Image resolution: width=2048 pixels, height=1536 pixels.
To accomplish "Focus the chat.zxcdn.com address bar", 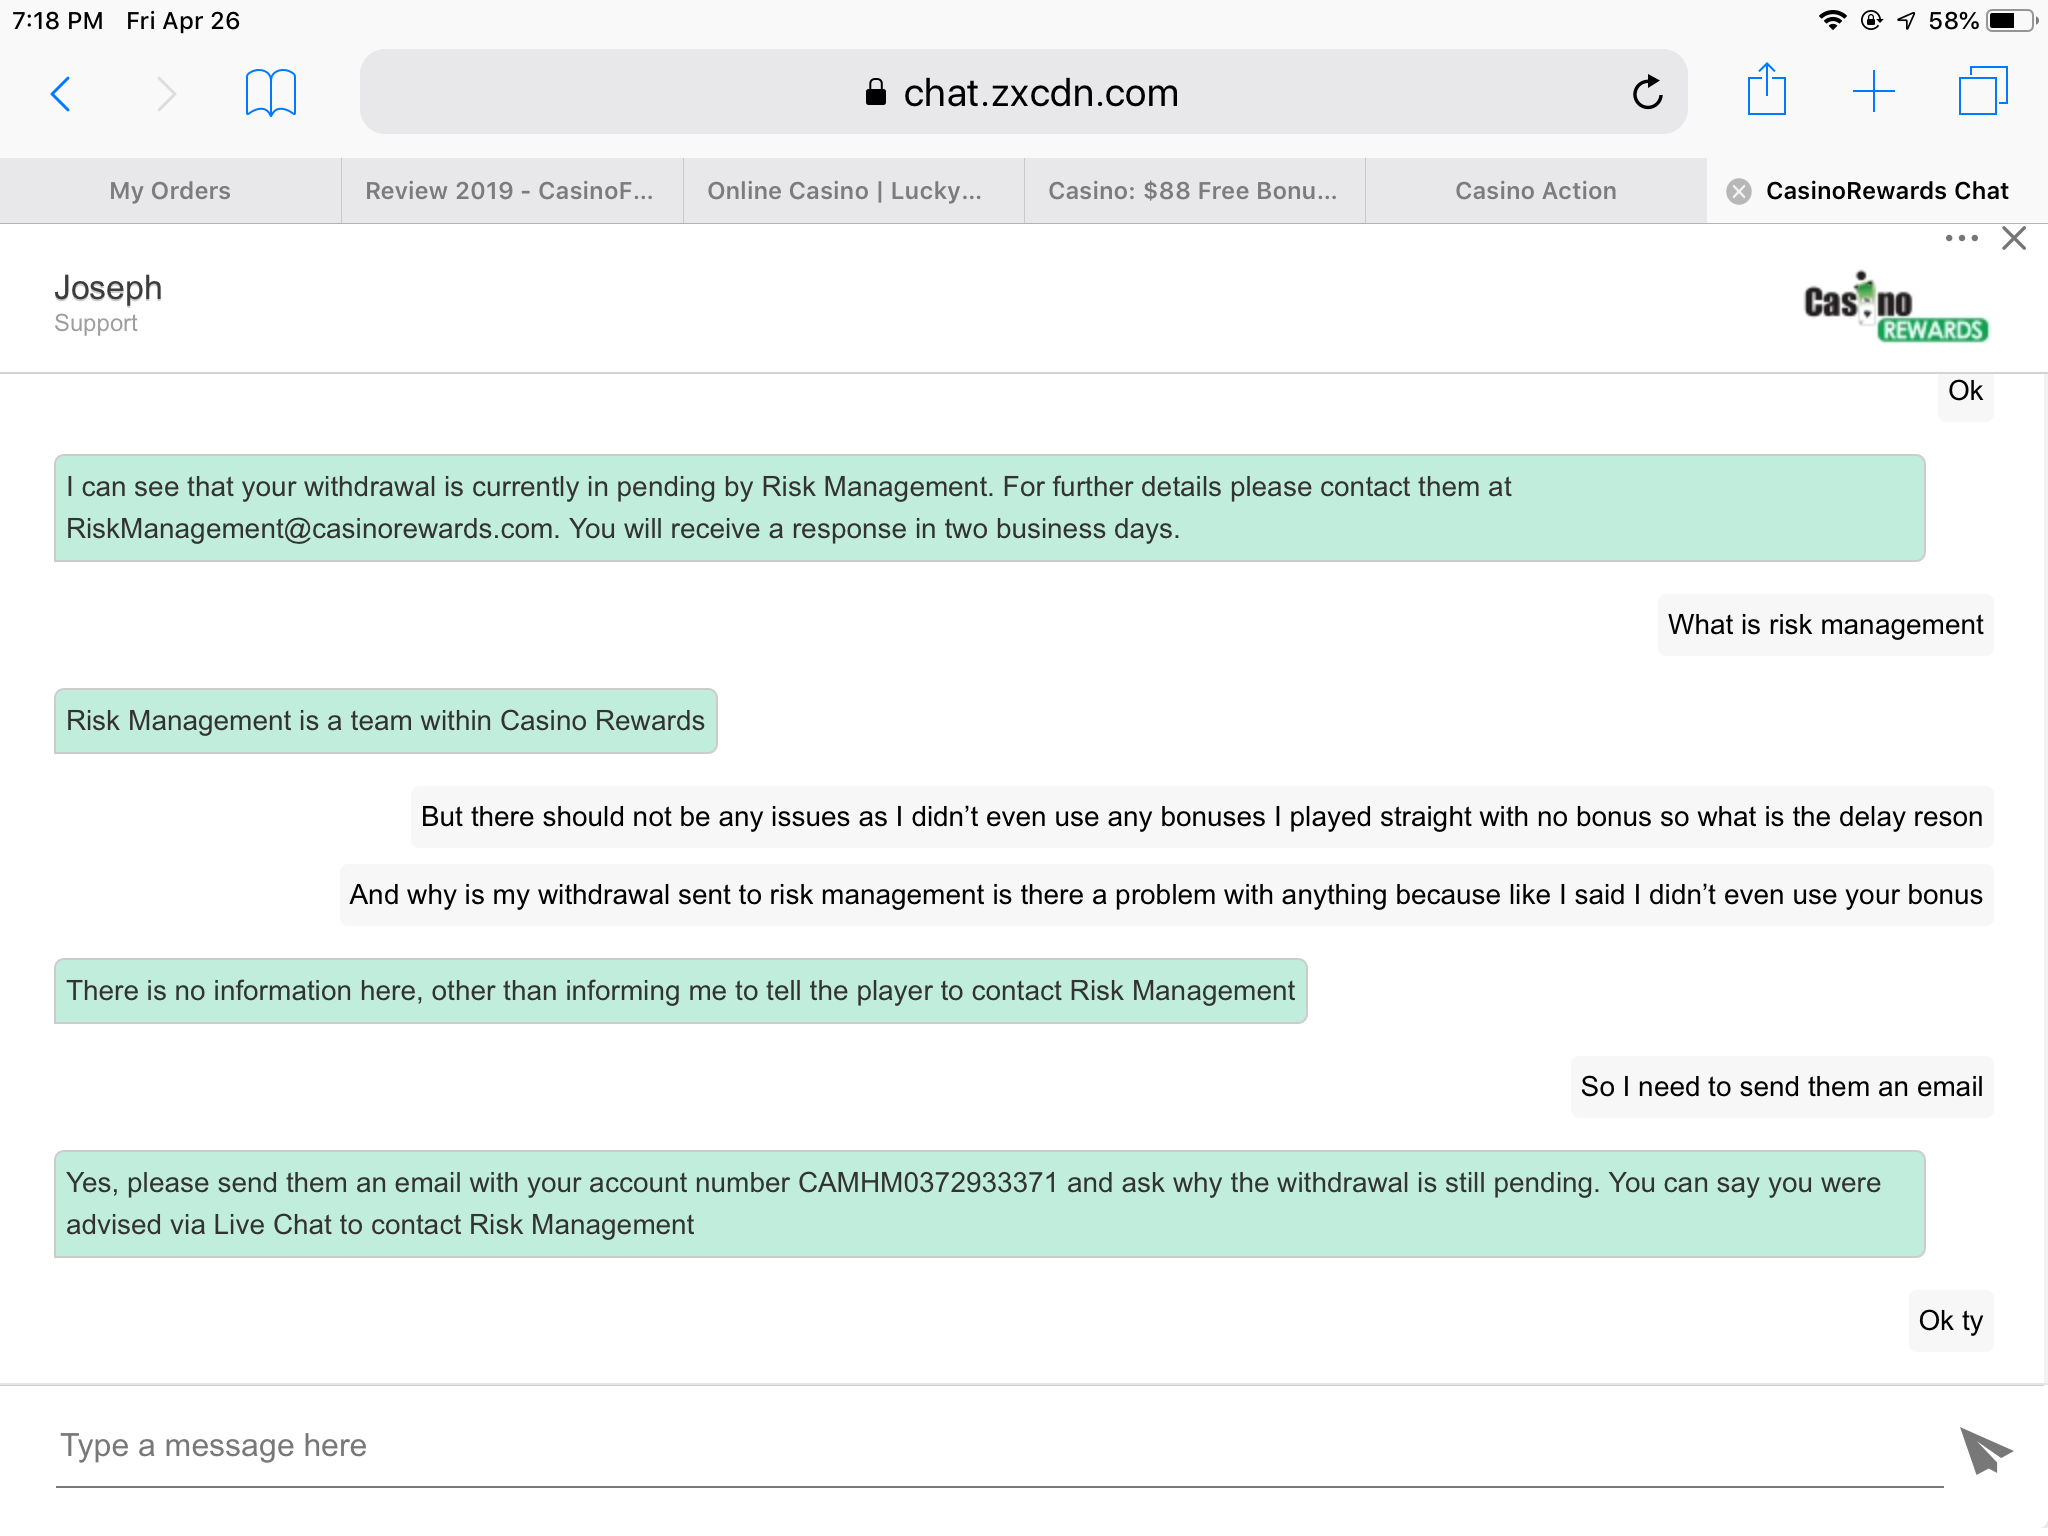I will click(x=1024, y=92).
